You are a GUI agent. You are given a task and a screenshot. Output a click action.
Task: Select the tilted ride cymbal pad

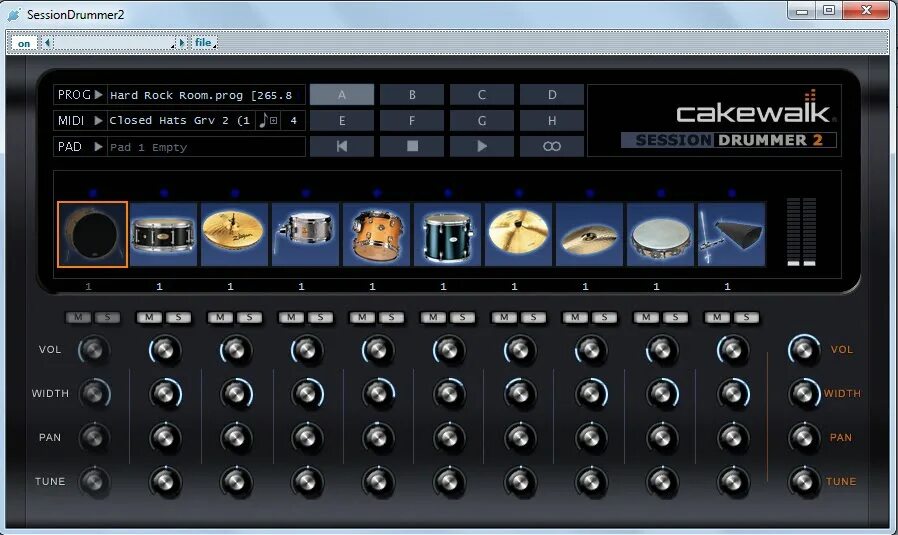(x=590, y=234)
